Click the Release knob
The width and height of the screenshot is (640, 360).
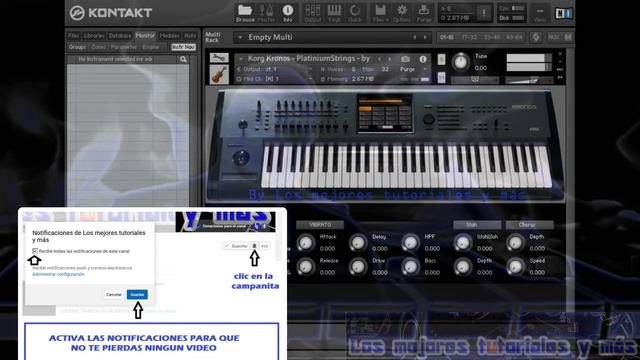(305, 266)
